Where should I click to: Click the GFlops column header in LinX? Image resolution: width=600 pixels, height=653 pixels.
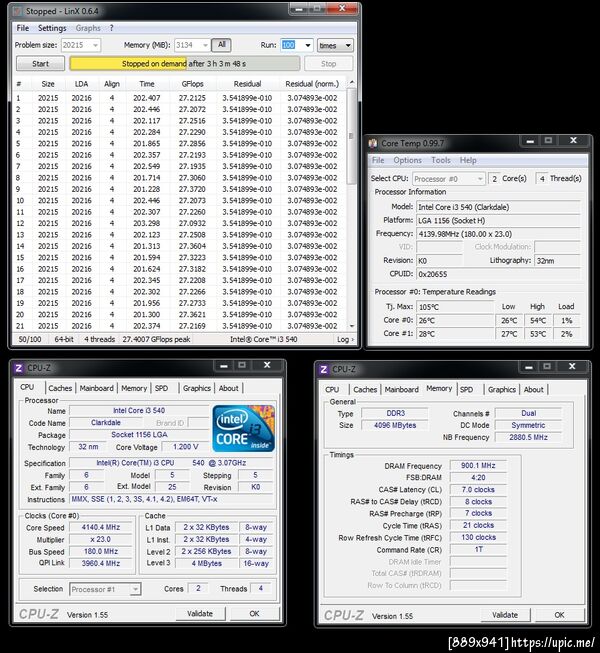click(192, 84)
